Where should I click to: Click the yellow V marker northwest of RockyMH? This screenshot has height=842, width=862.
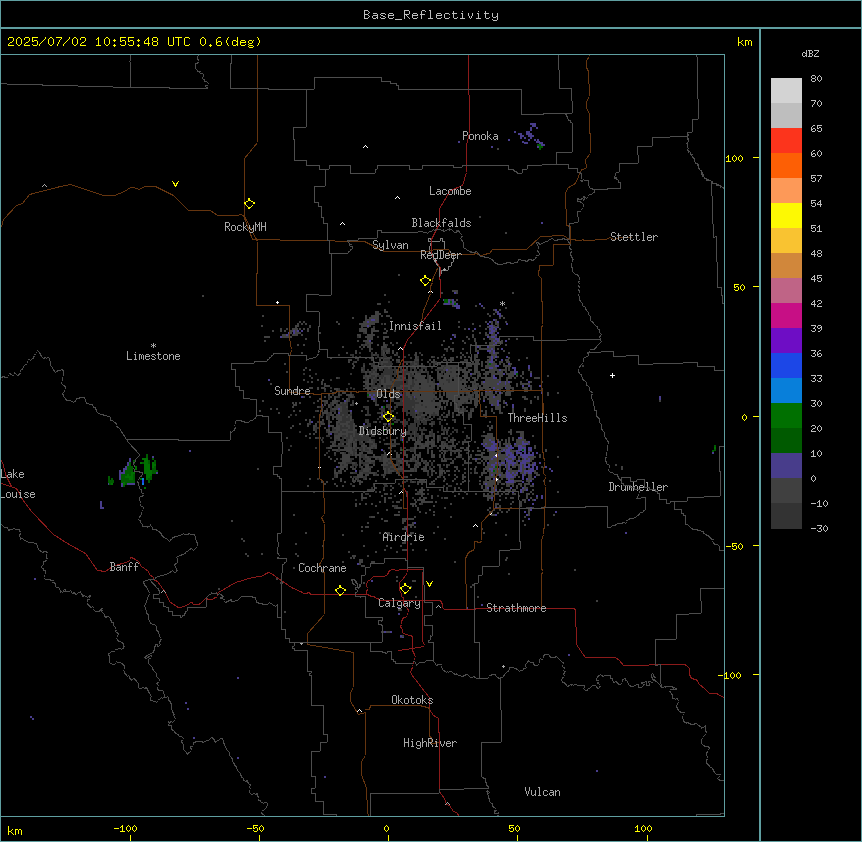(x=175, y=184)
